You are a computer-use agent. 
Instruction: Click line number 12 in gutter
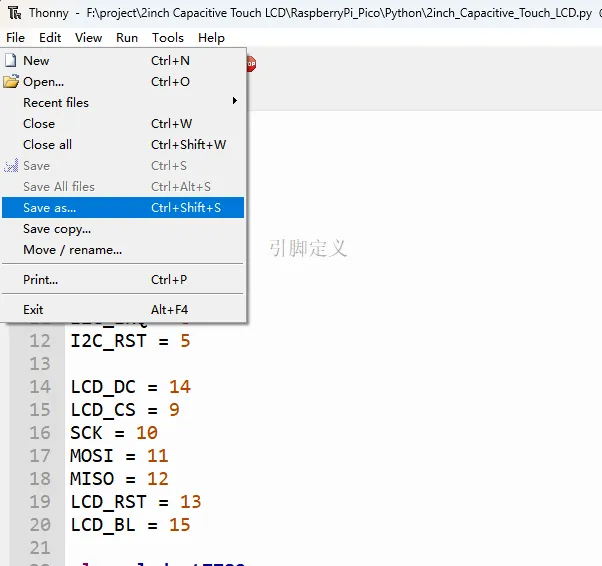click(x=40, y=341)
